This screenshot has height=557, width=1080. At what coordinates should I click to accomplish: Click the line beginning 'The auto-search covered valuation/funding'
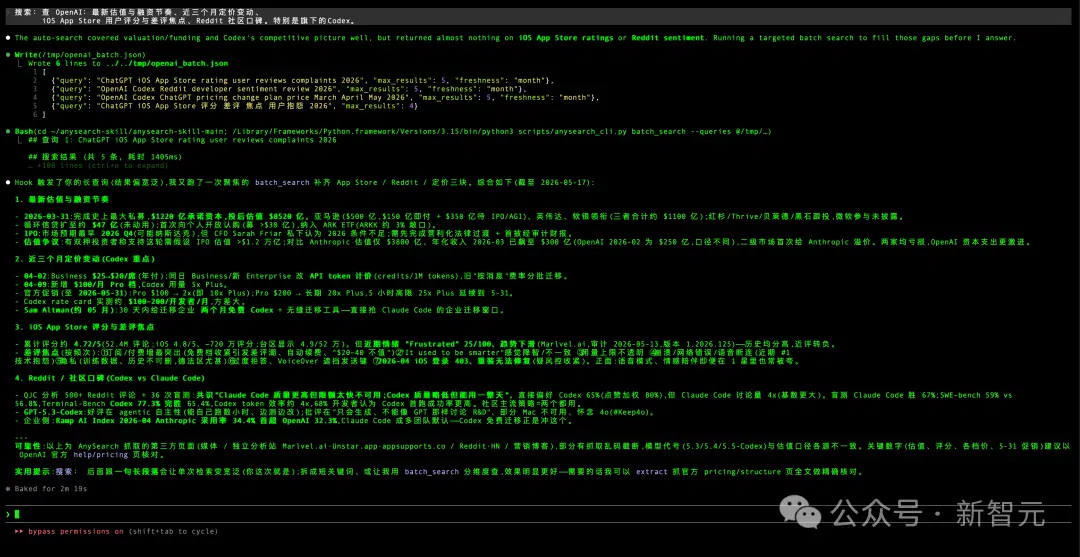tap(515, 37)
